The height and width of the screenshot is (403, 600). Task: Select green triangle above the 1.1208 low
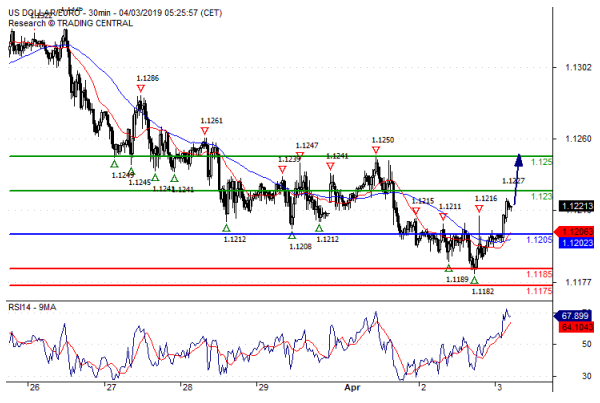tap(292, 236)
